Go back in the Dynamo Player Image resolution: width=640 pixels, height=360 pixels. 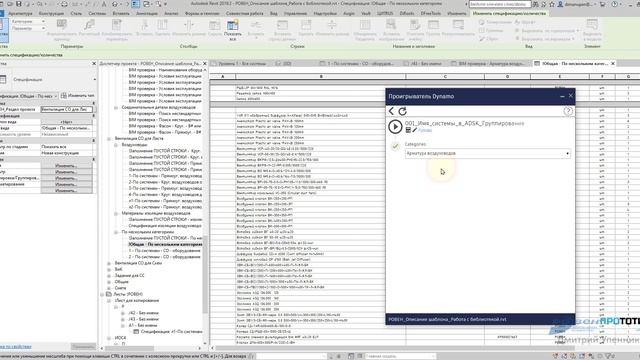391,111
